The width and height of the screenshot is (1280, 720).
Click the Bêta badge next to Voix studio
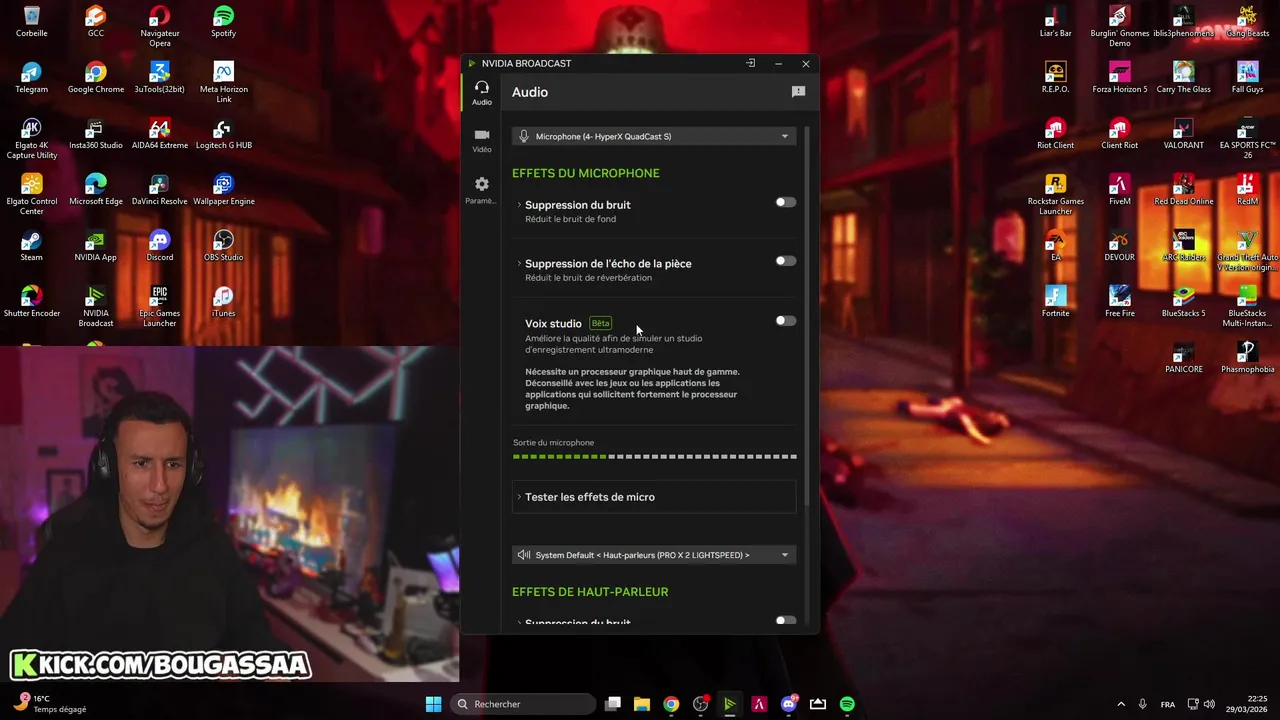600,323
